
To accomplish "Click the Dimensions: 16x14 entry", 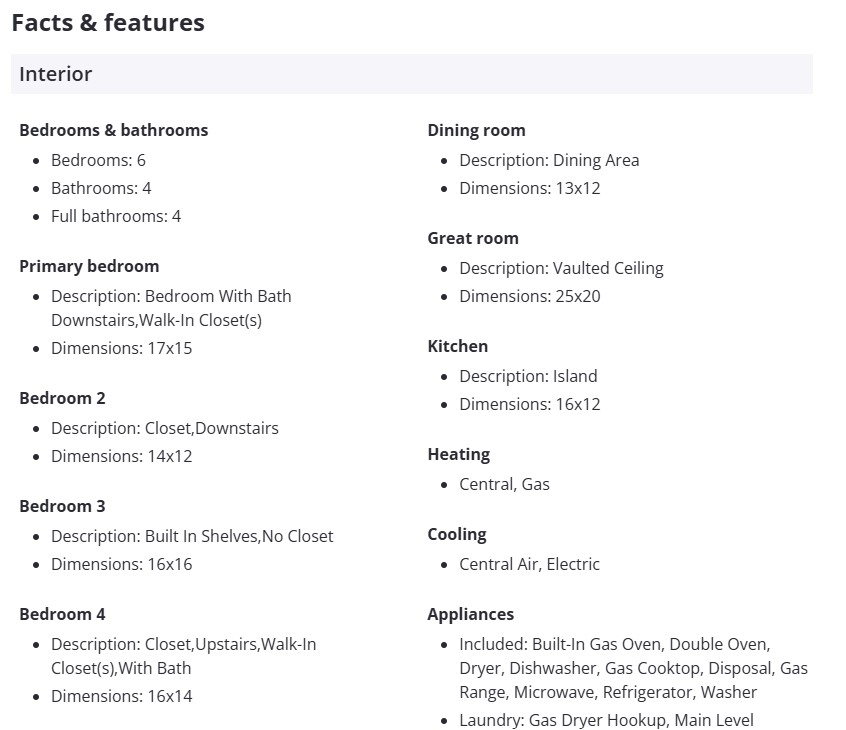I will pyautogui.click(x=121, y=696).
